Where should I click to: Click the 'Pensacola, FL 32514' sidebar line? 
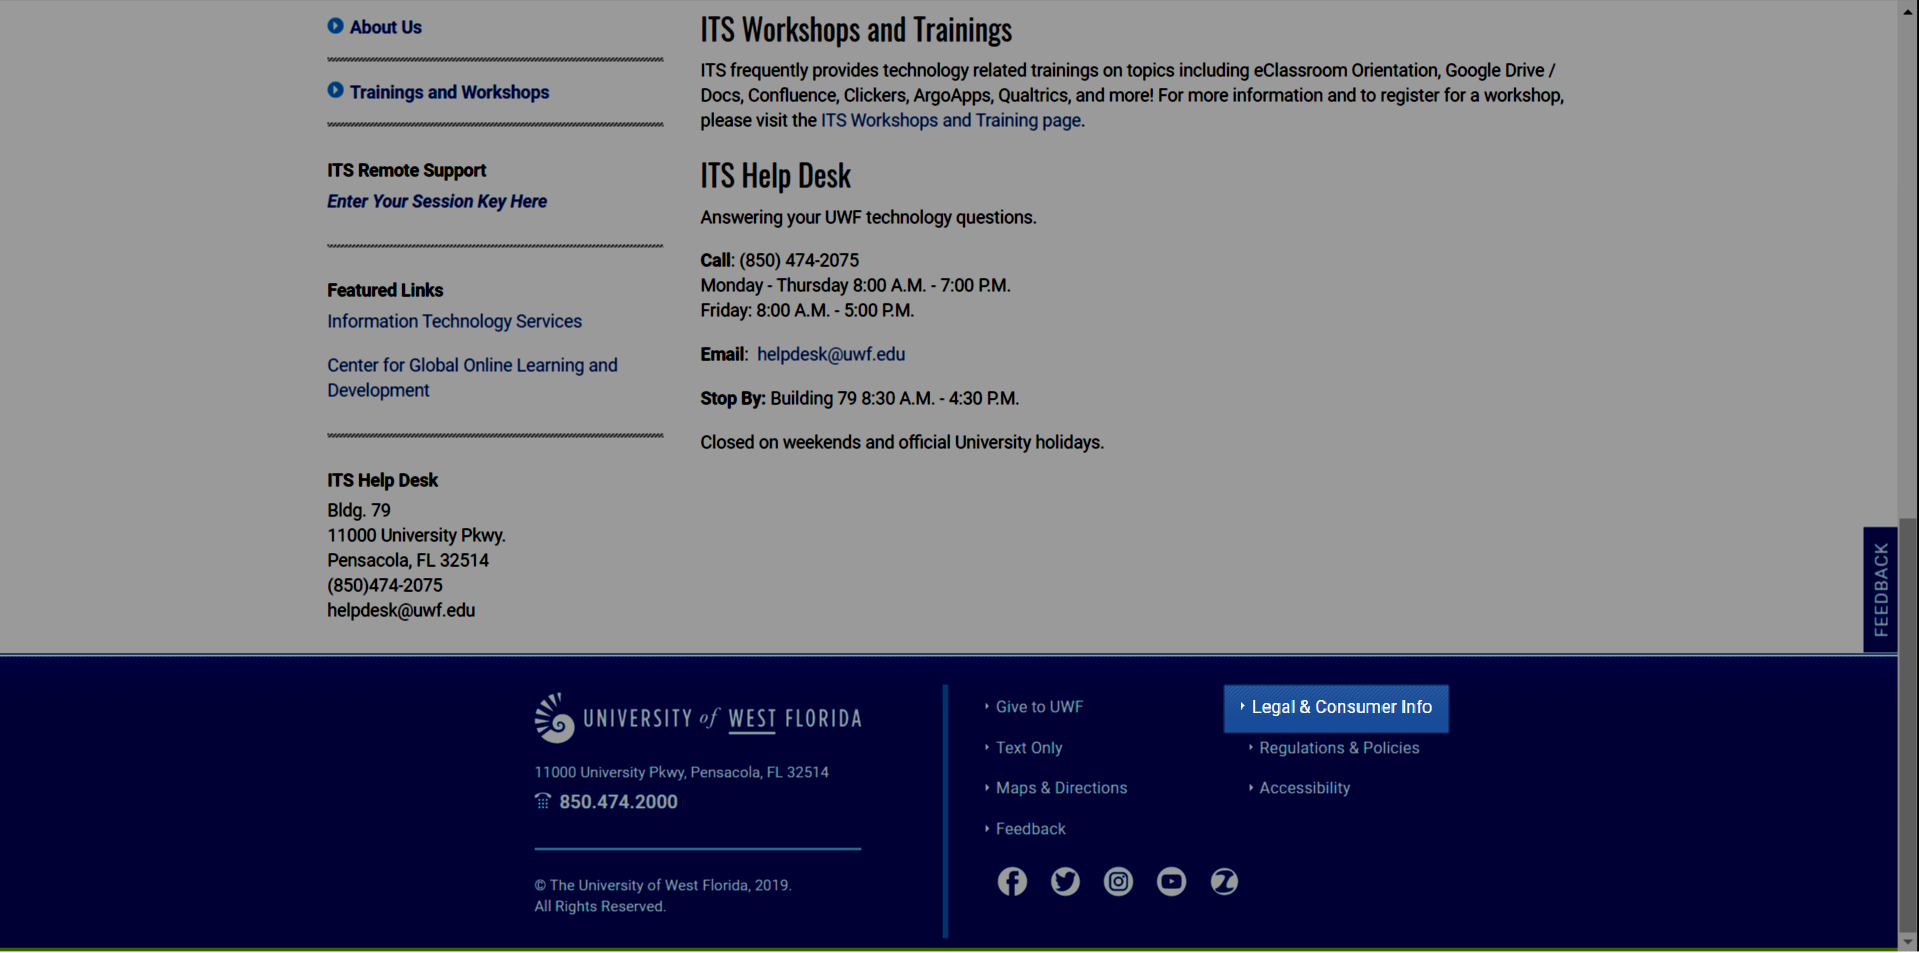click(x=408, y=560)
